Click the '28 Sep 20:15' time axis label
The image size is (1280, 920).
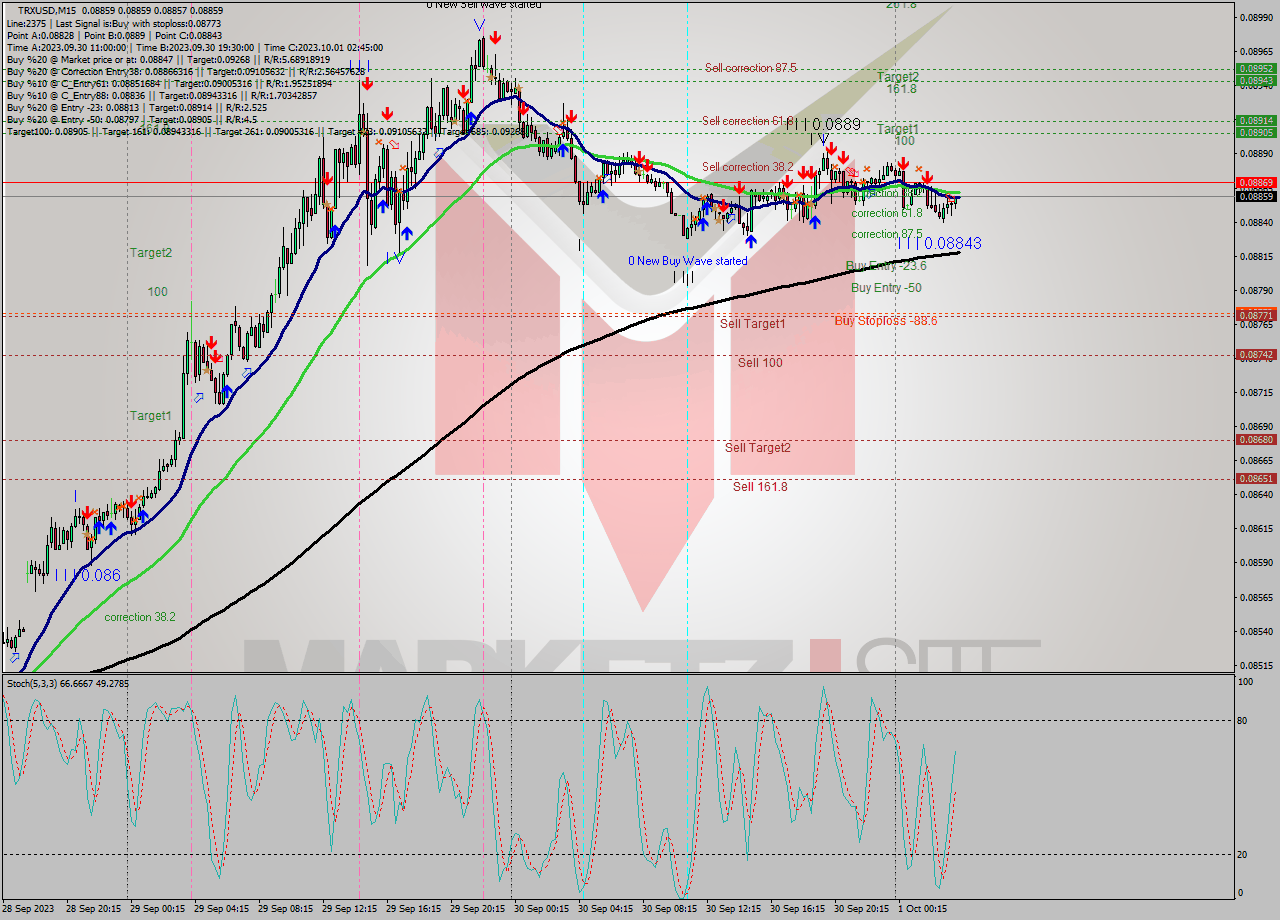(x=92, y=909)
